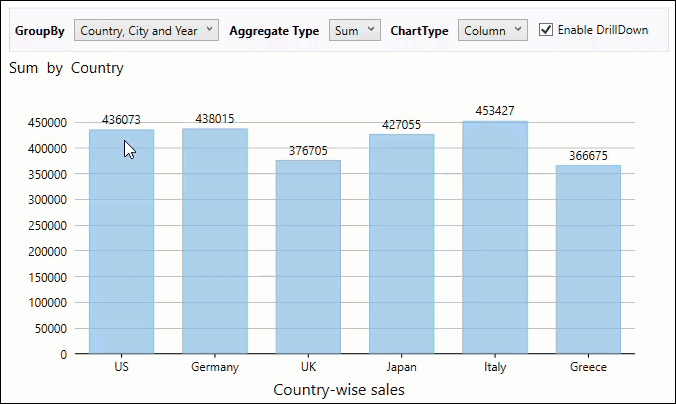Click the 453427 data label above Italy

495,111
